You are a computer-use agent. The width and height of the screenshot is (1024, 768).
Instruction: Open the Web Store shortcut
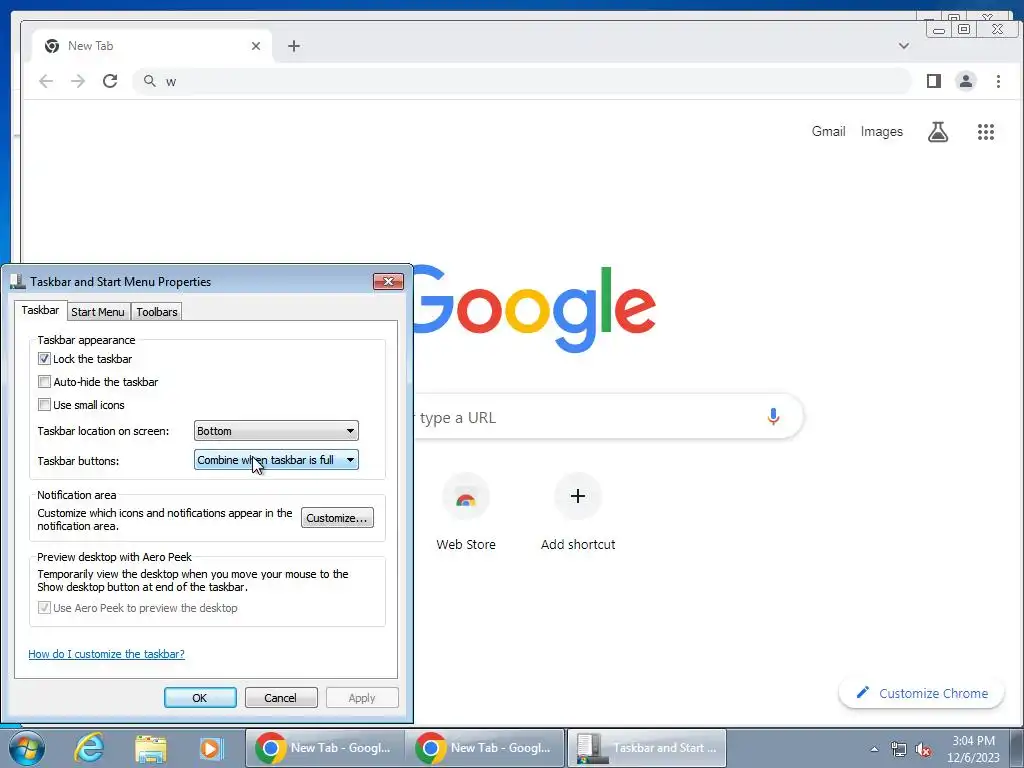click(x=466, y=513)
